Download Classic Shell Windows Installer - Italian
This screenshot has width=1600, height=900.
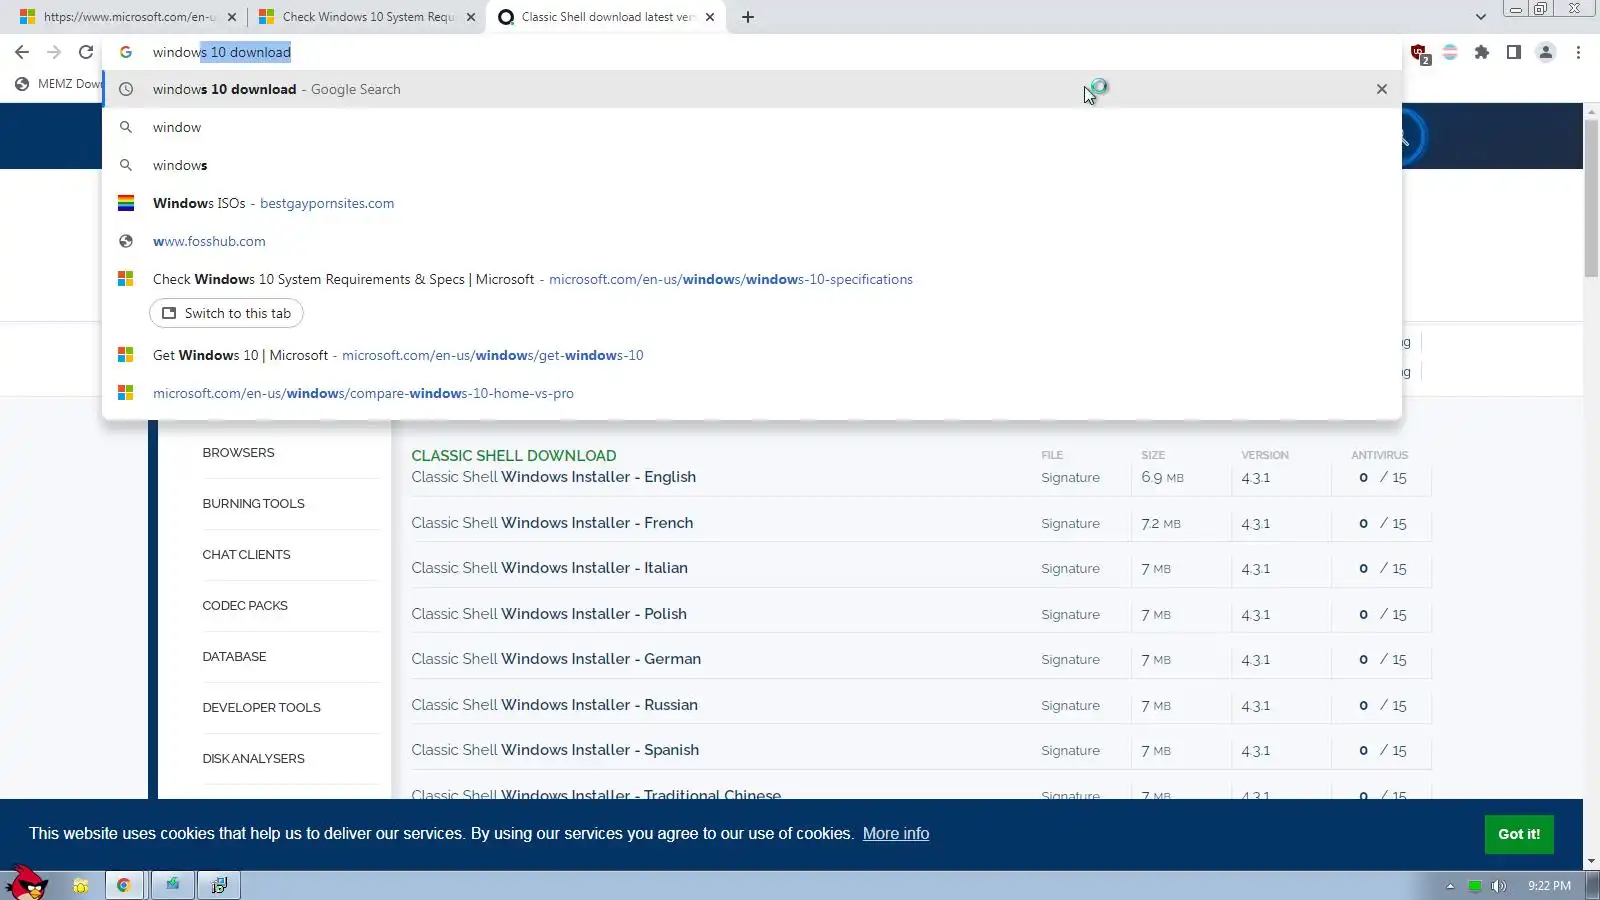point(549,568)
